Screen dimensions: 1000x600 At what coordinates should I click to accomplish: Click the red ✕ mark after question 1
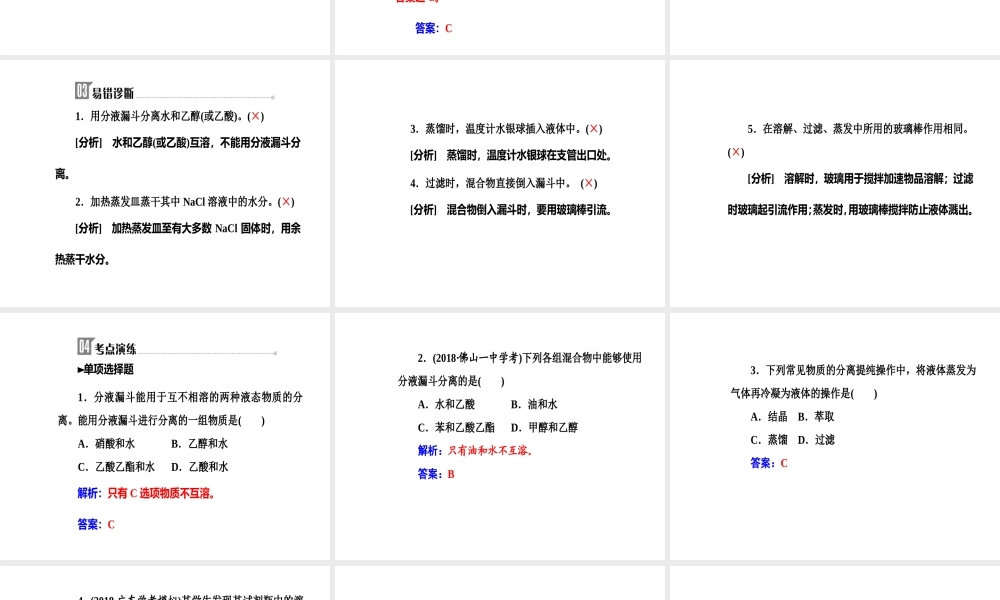(x=256, y=116)
